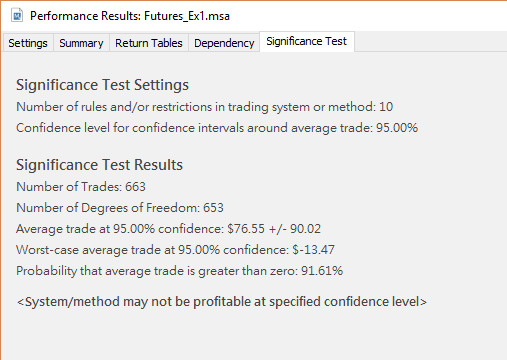Click the probability 91.61% line
The width and height of the screenshot is (507, 360).
[179, 271]
